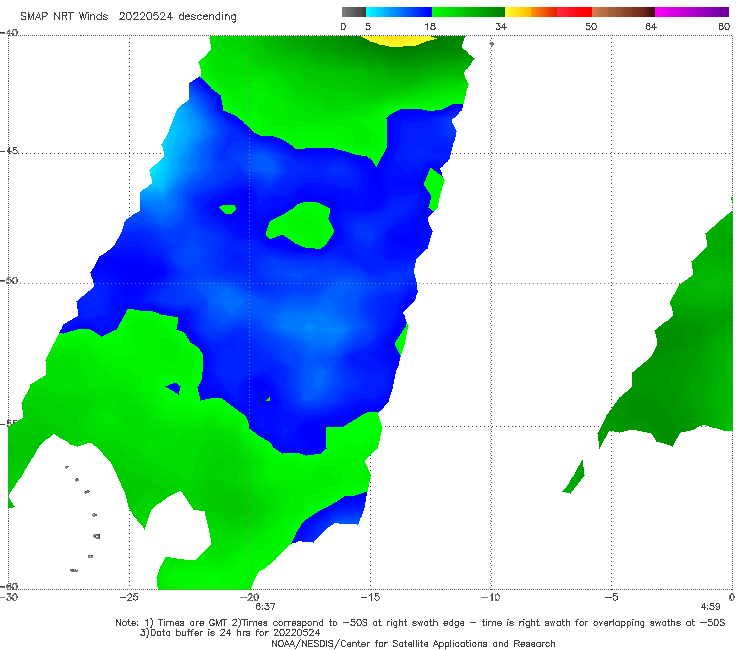This screenshot has height=650, width=740.
Task: Click the color bar label "5"
Action: pyautogui.click(x=368, y=26)
